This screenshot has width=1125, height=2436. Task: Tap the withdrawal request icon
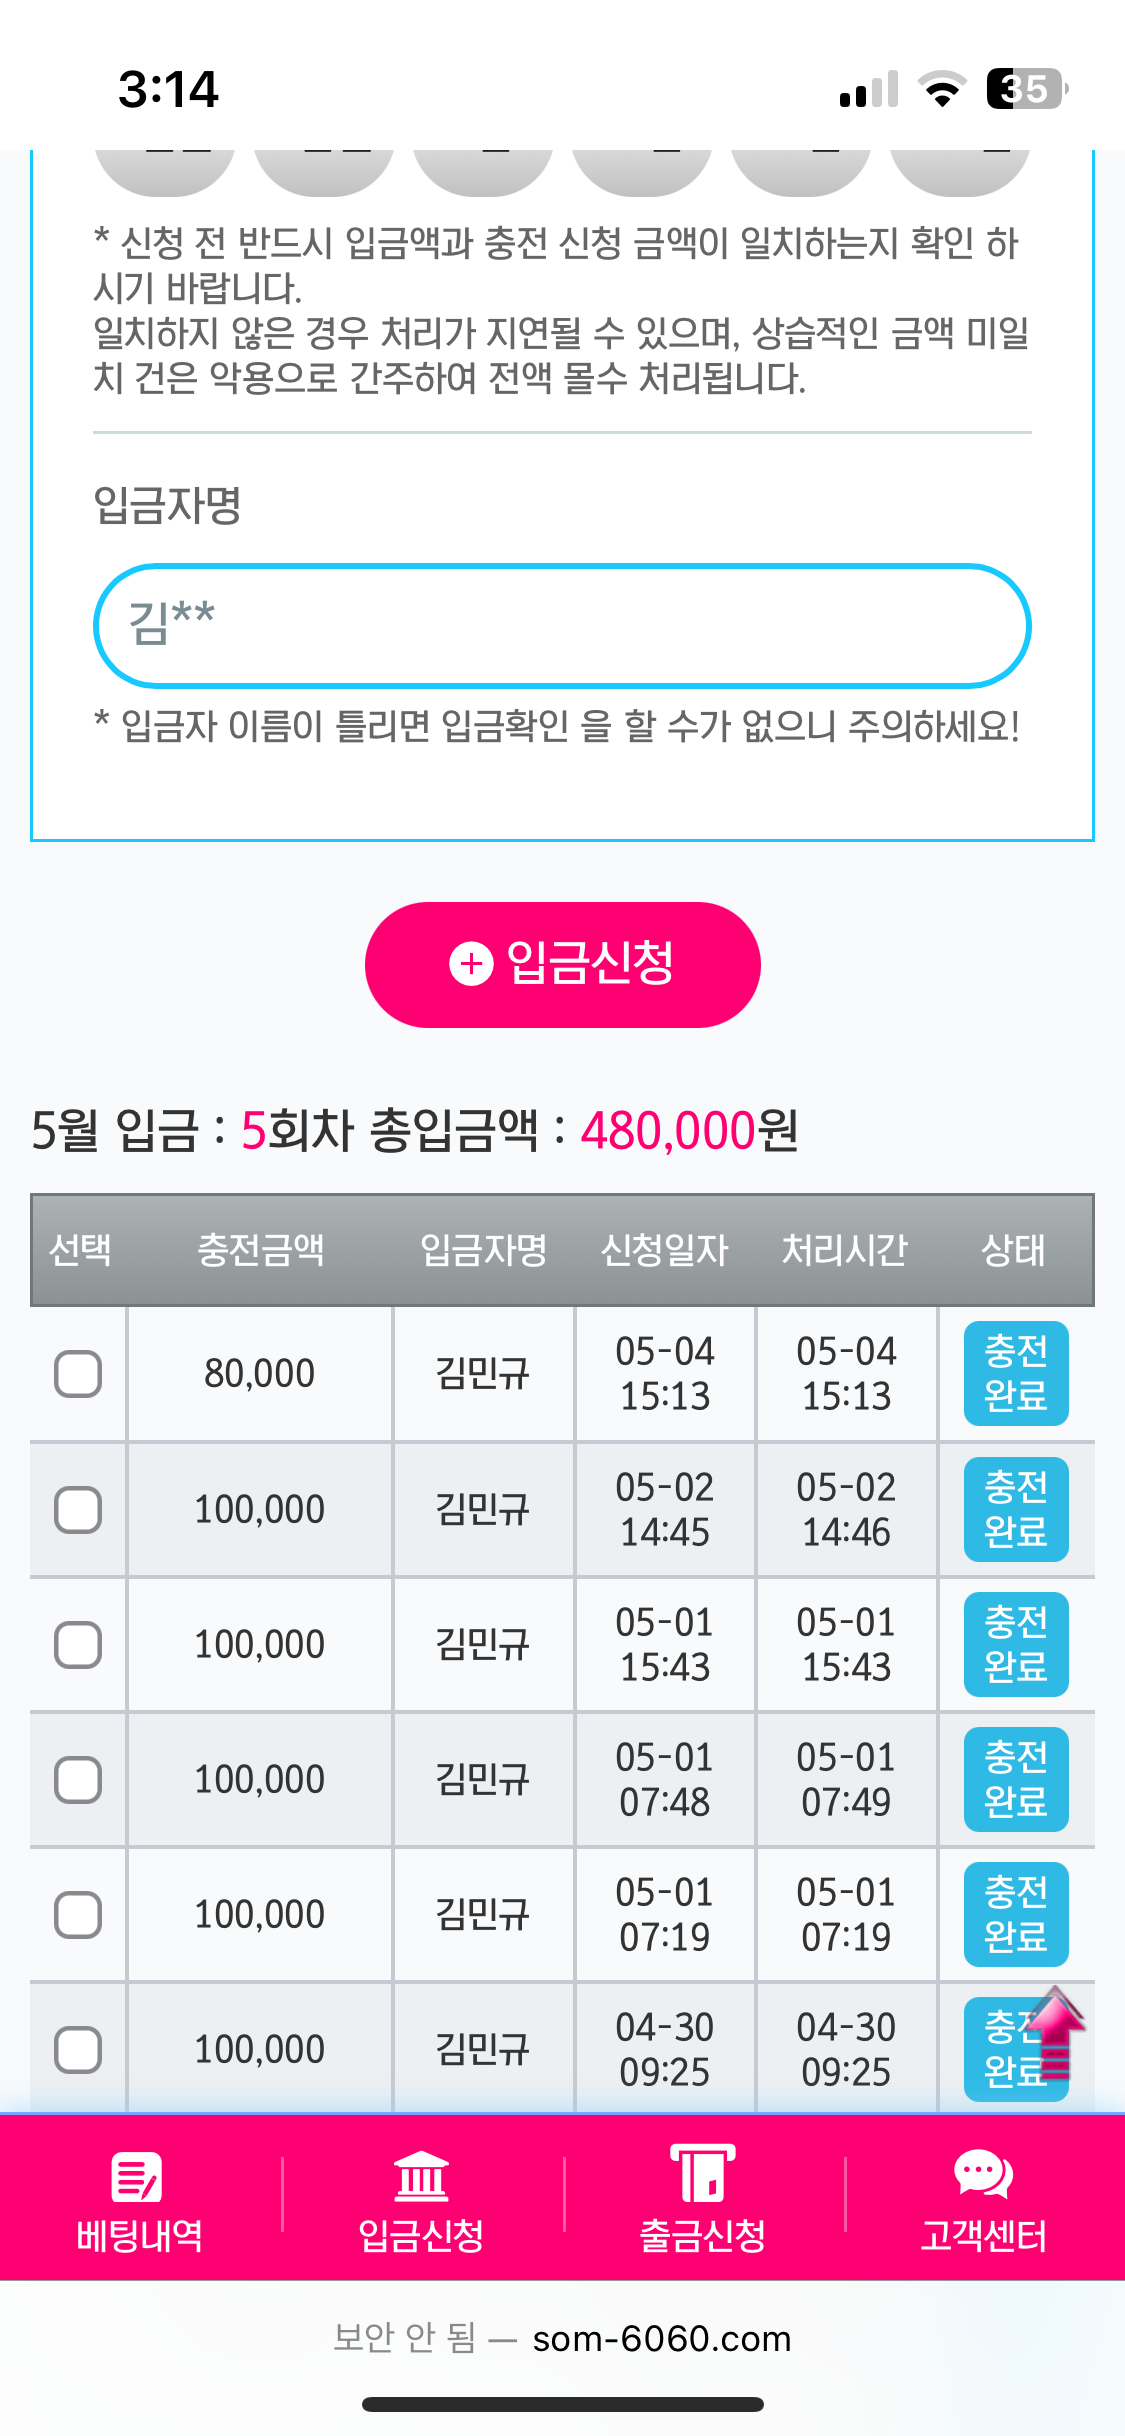point(702,2174)
